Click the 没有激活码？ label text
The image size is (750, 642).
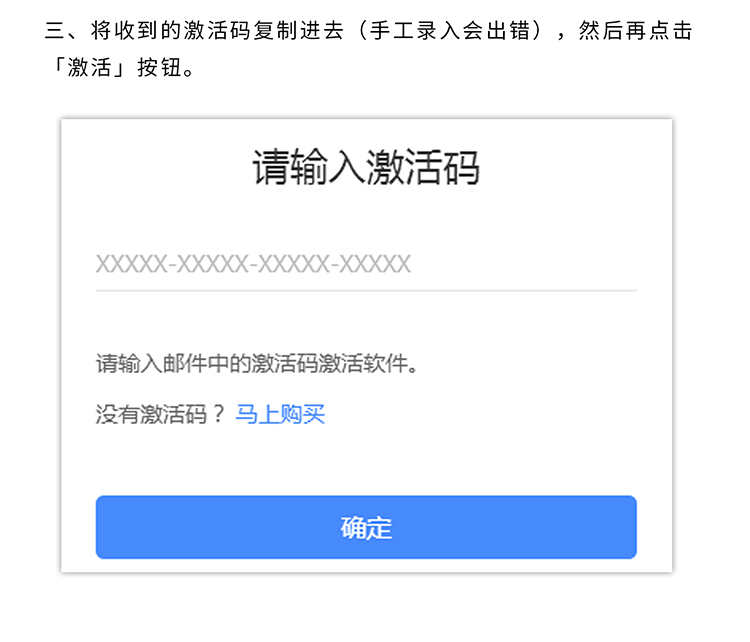(x=160, y=414)
